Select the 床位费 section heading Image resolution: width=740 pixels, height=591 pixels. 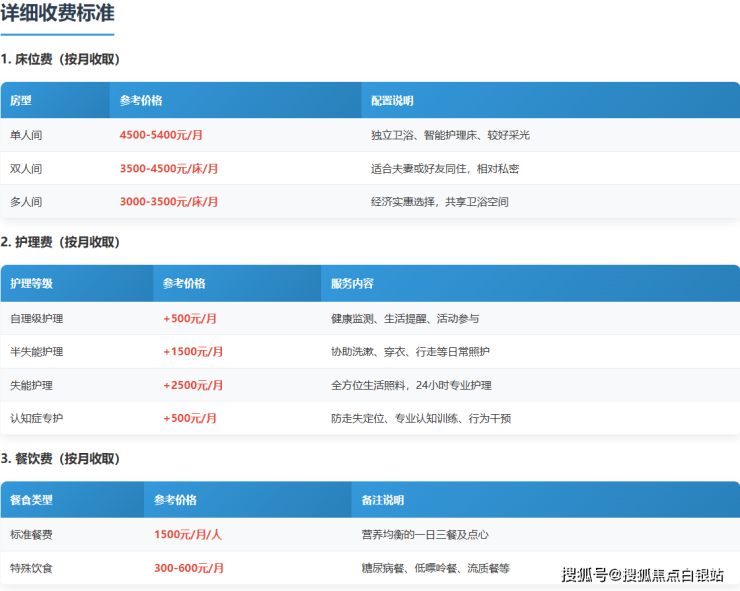(60, 59)
